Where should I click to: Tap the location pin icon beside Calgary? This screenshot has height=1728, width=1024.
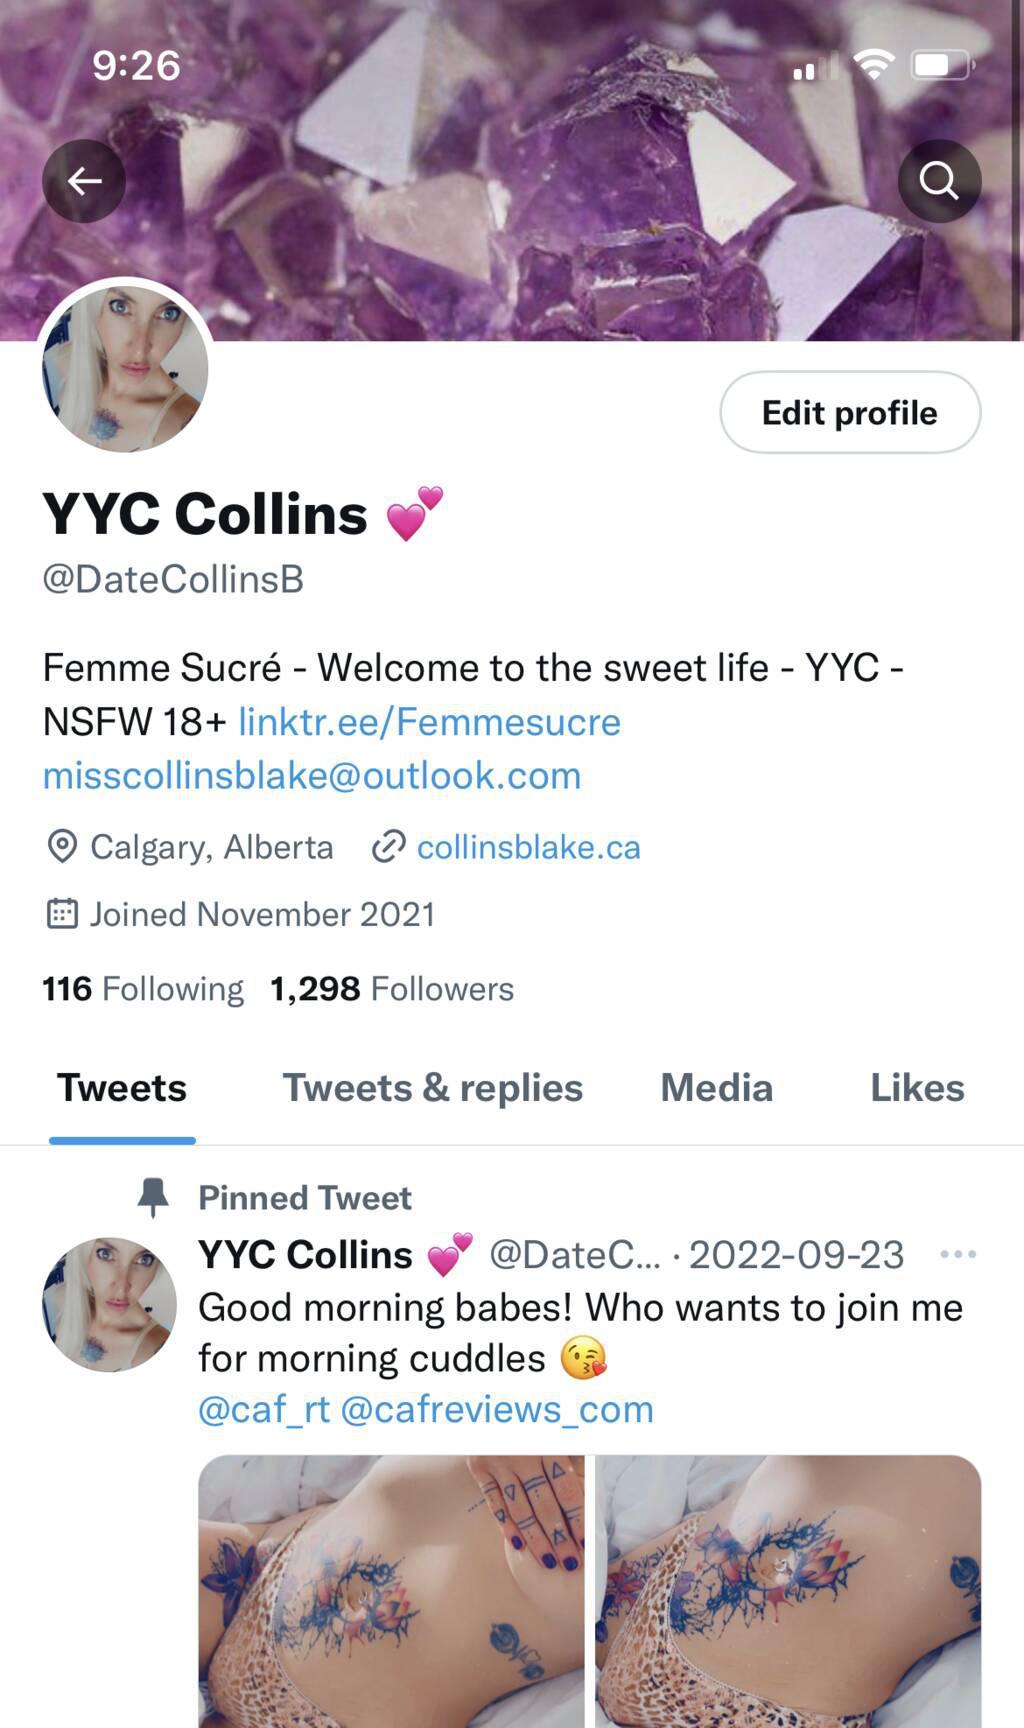click(x=62, y=847)
